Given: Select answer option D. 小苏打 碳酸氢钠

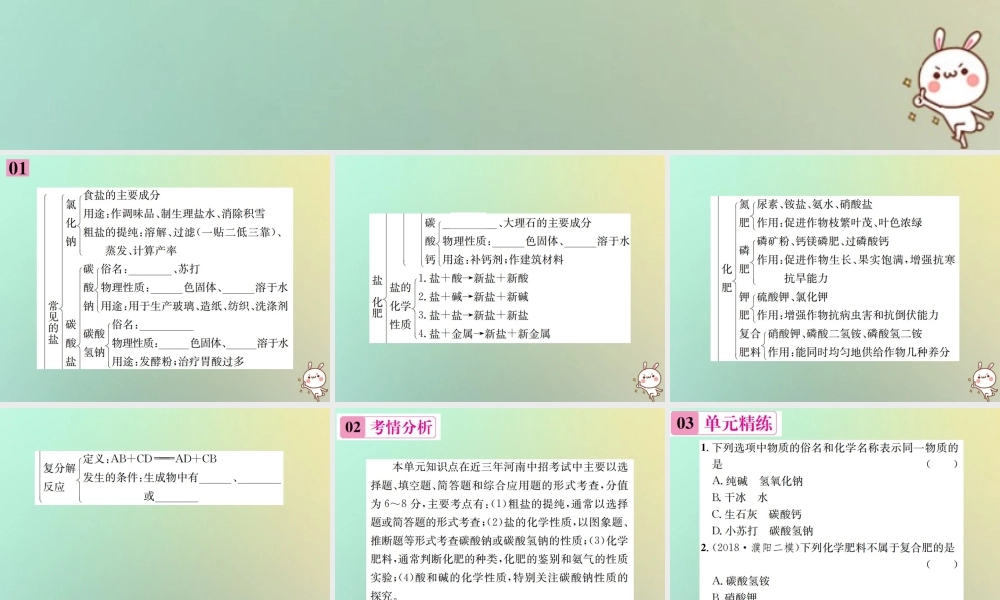Looking at the screenshot, I should click(x=762, y=530).
